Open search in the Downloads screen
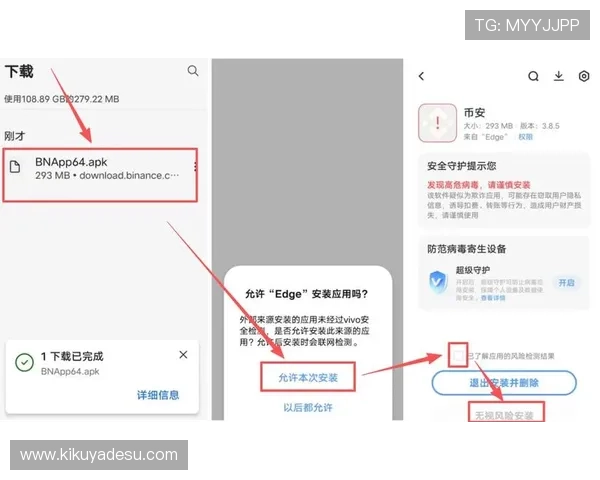This screenshot has height=480, width=600. [193, 71]
